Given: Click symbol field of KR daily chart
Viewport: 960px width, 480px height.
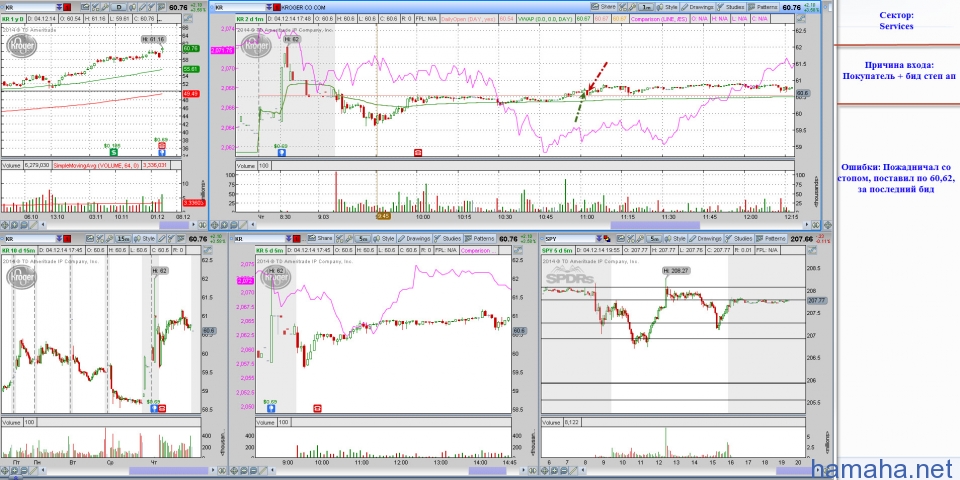Looking at the screenshot, I should click(29, 7).
